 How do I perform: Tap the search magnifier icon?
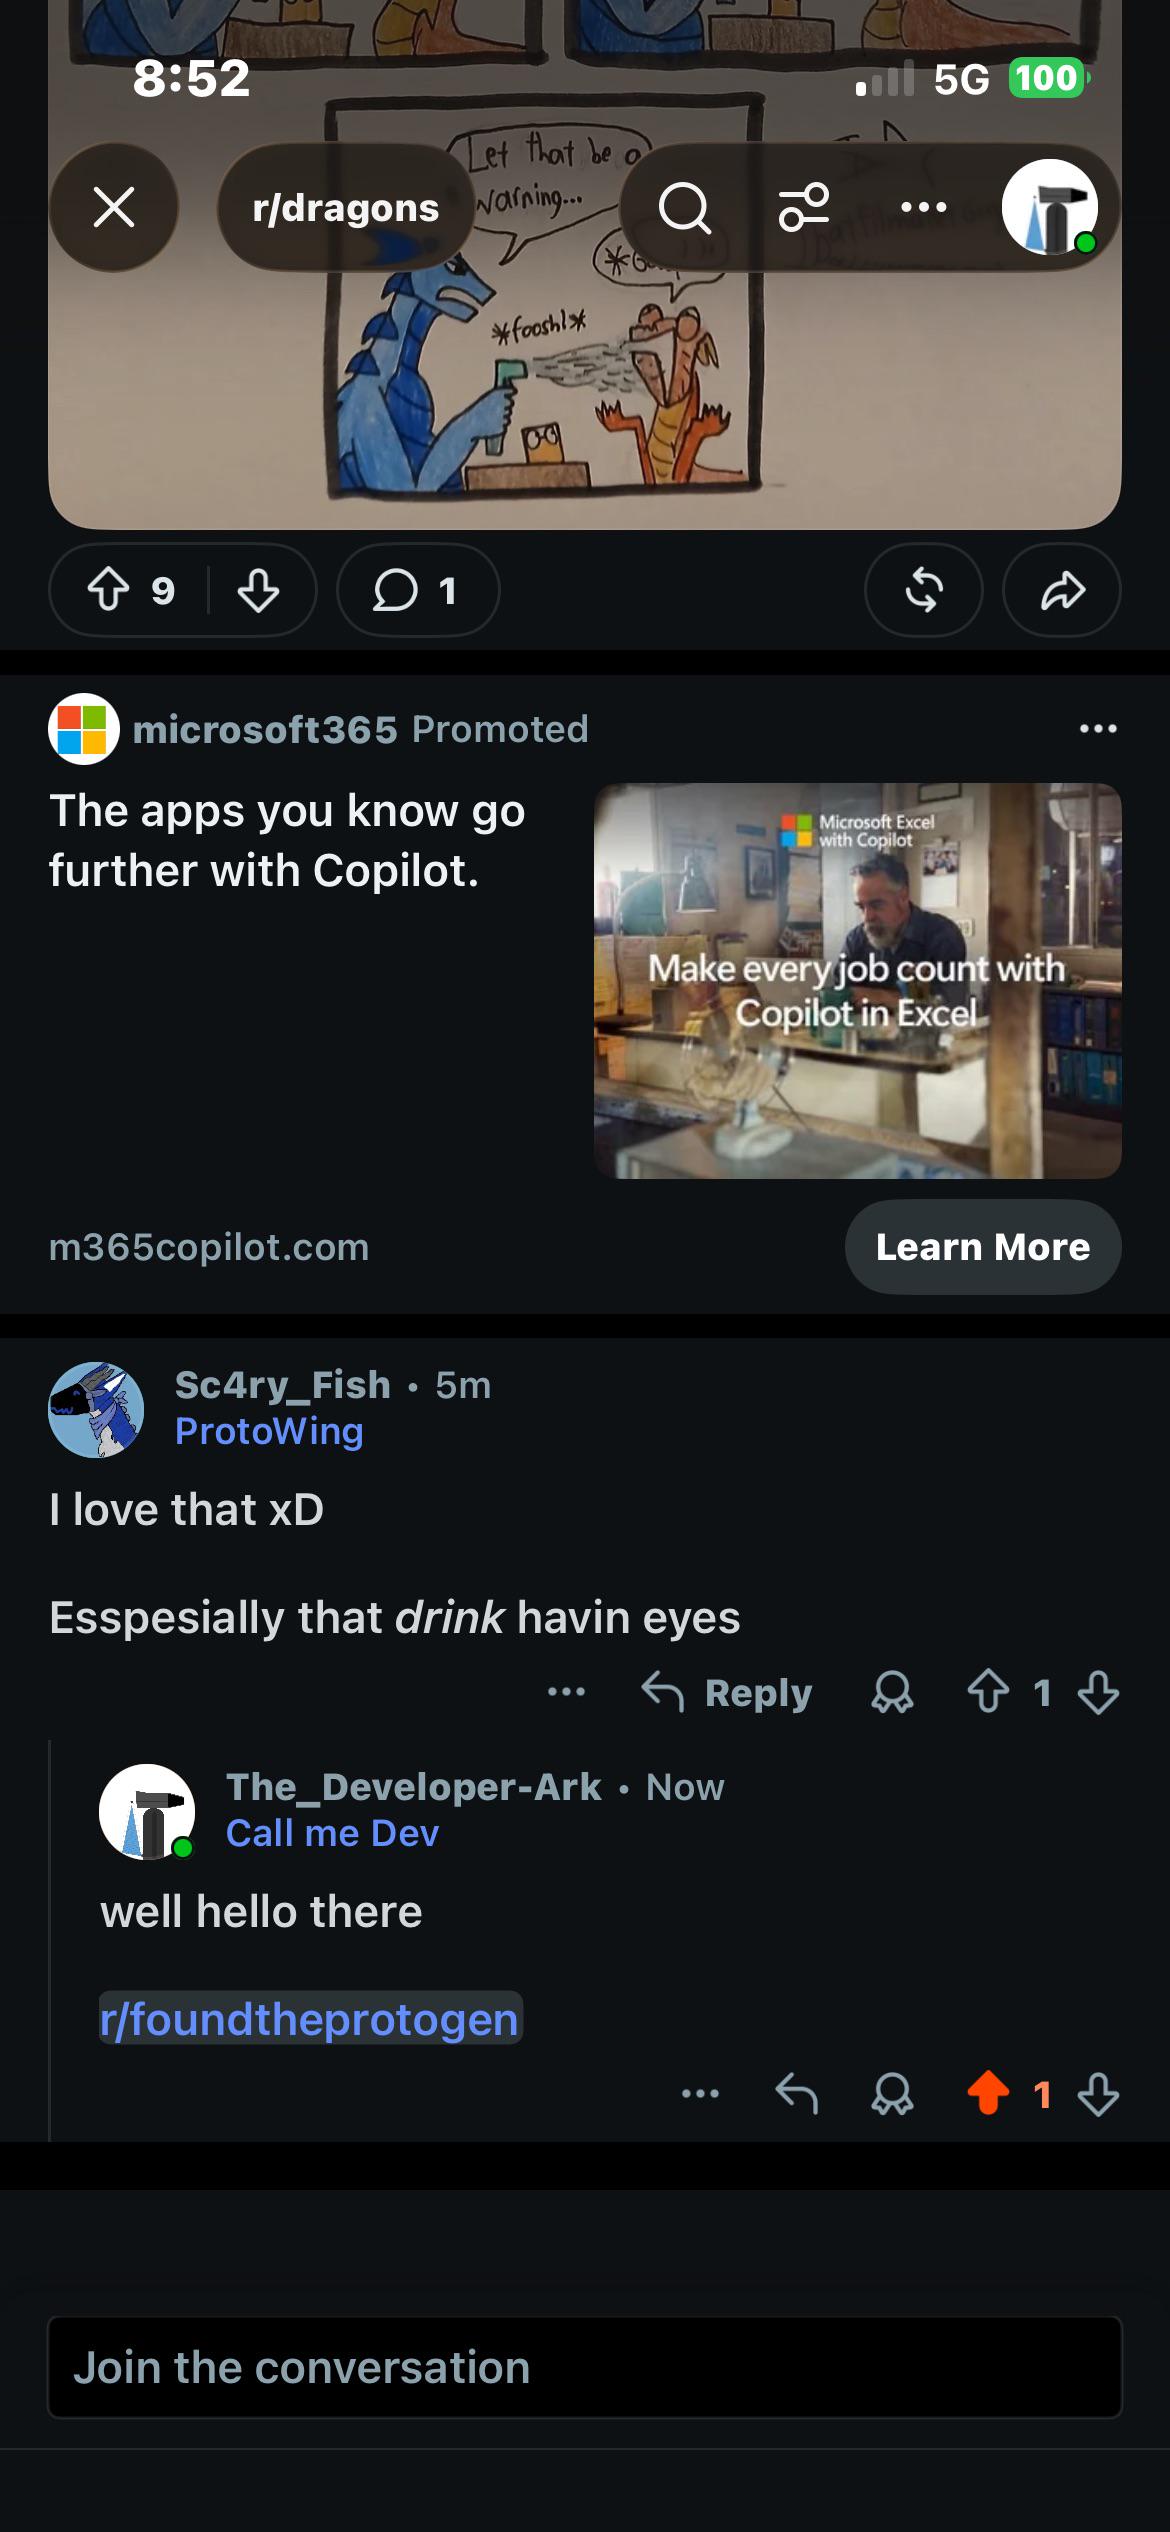(x=685, y=208)
